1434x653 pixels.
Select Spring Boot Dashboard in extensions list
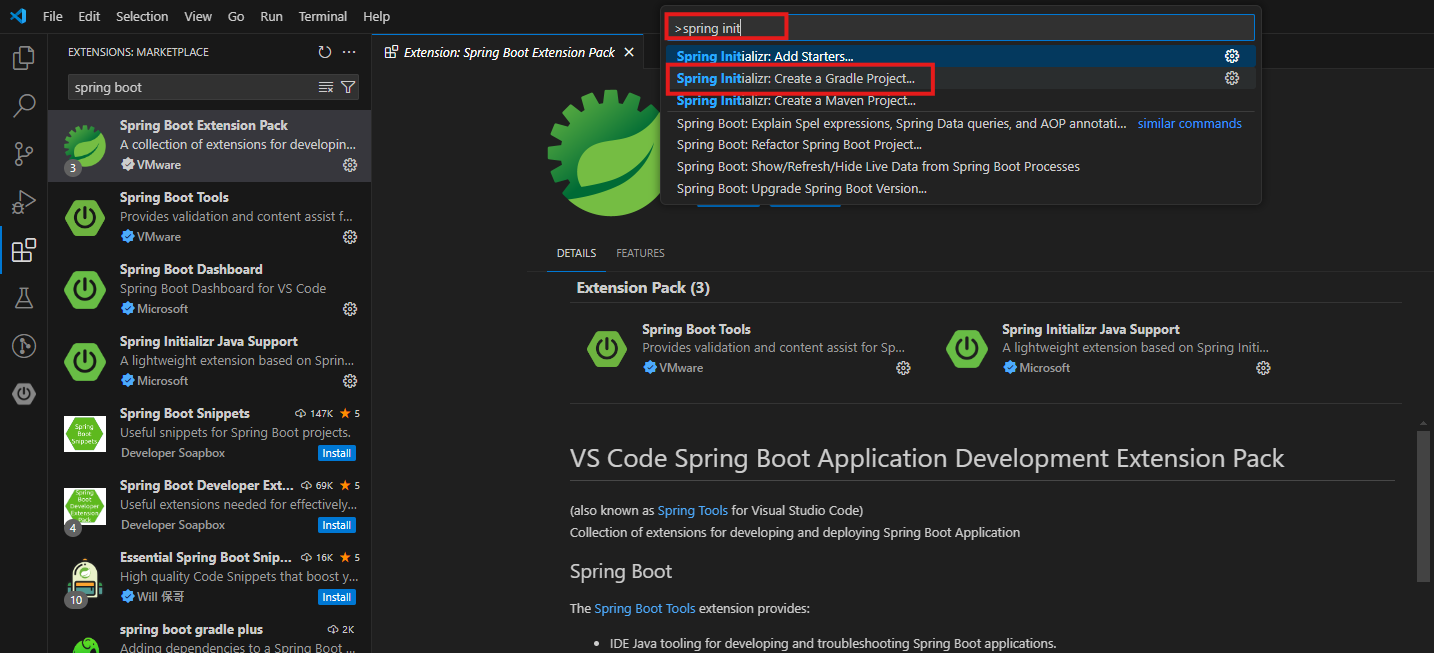click(x=210, y=289)
